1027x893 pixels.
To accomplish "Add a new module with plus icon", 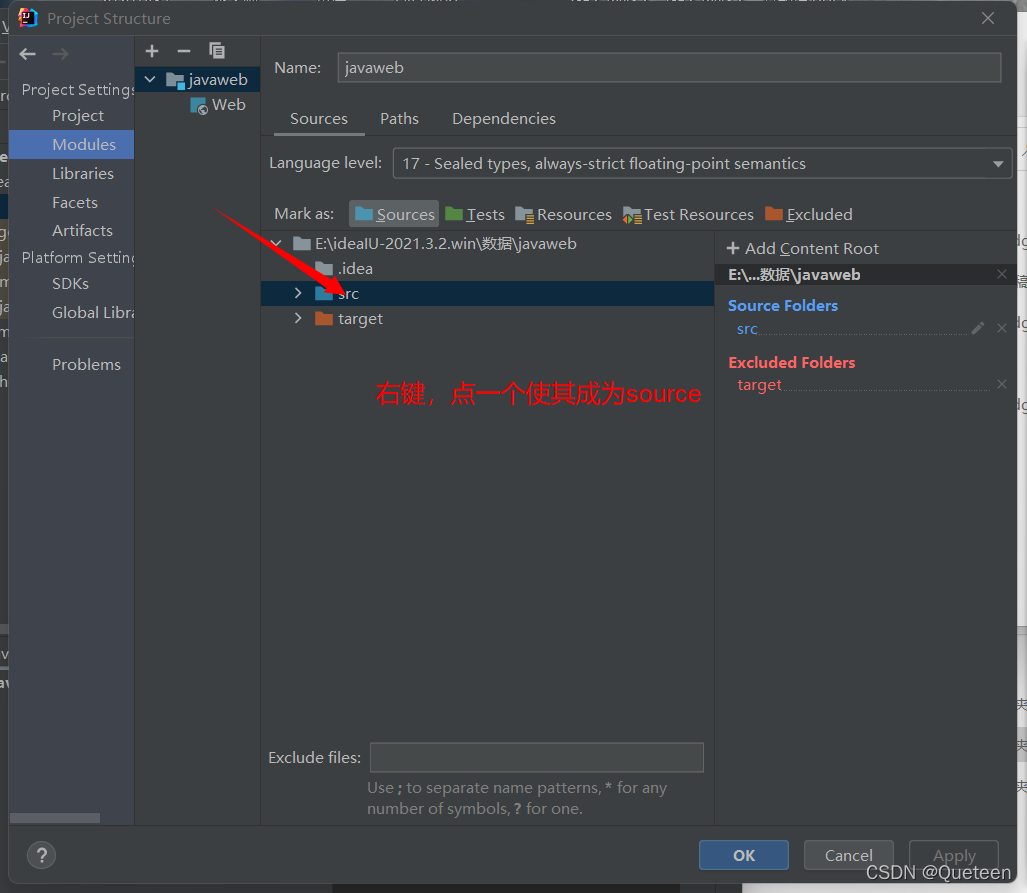I will (152, 51).
